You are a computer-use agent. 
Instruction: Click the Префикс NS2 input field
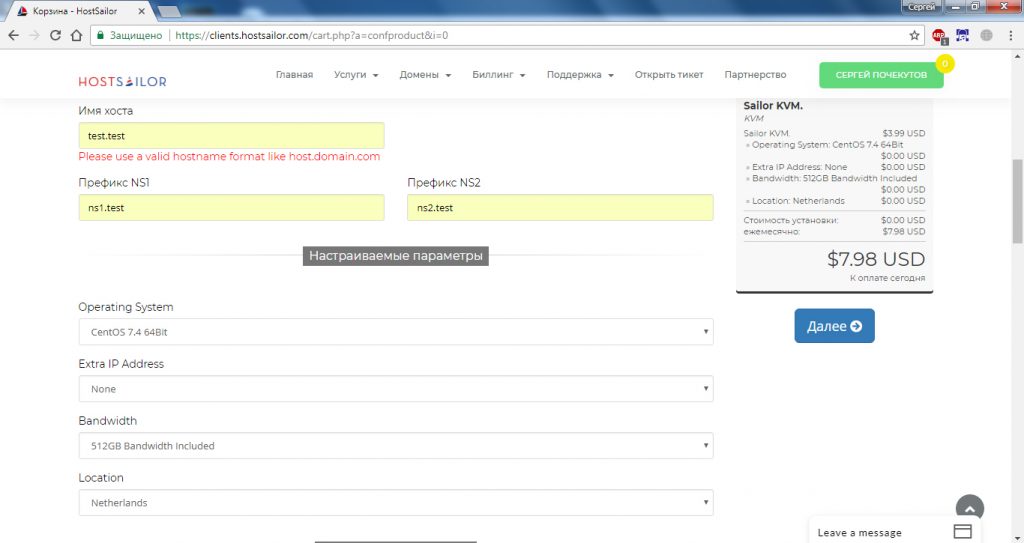(560, 208)
